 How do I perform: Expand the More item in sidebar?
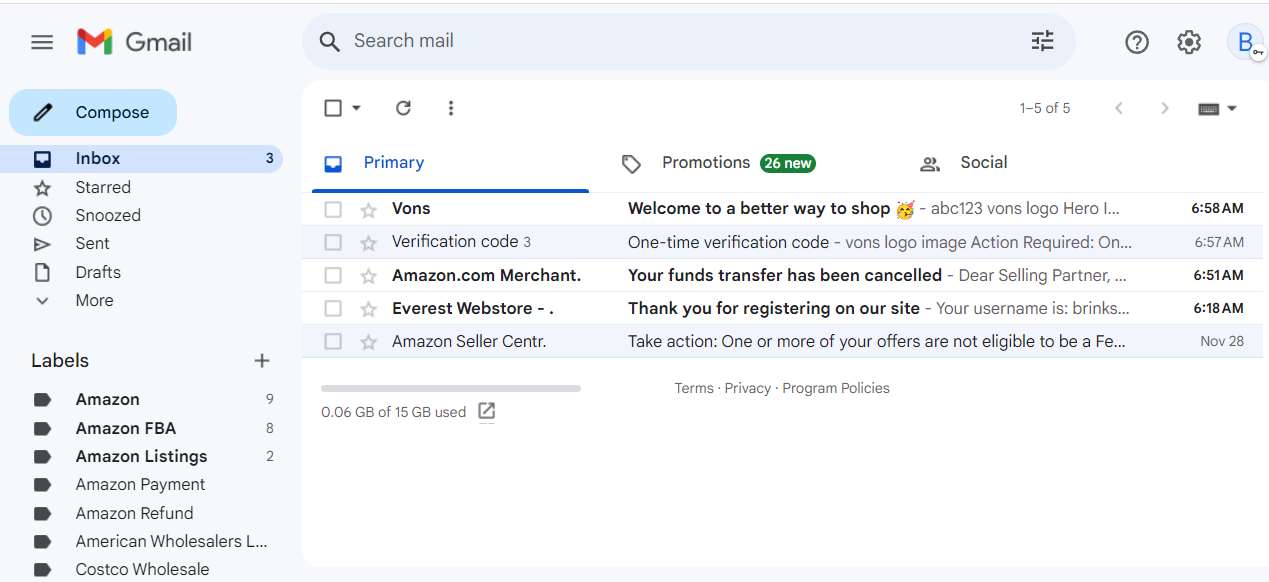click(94, 300)
